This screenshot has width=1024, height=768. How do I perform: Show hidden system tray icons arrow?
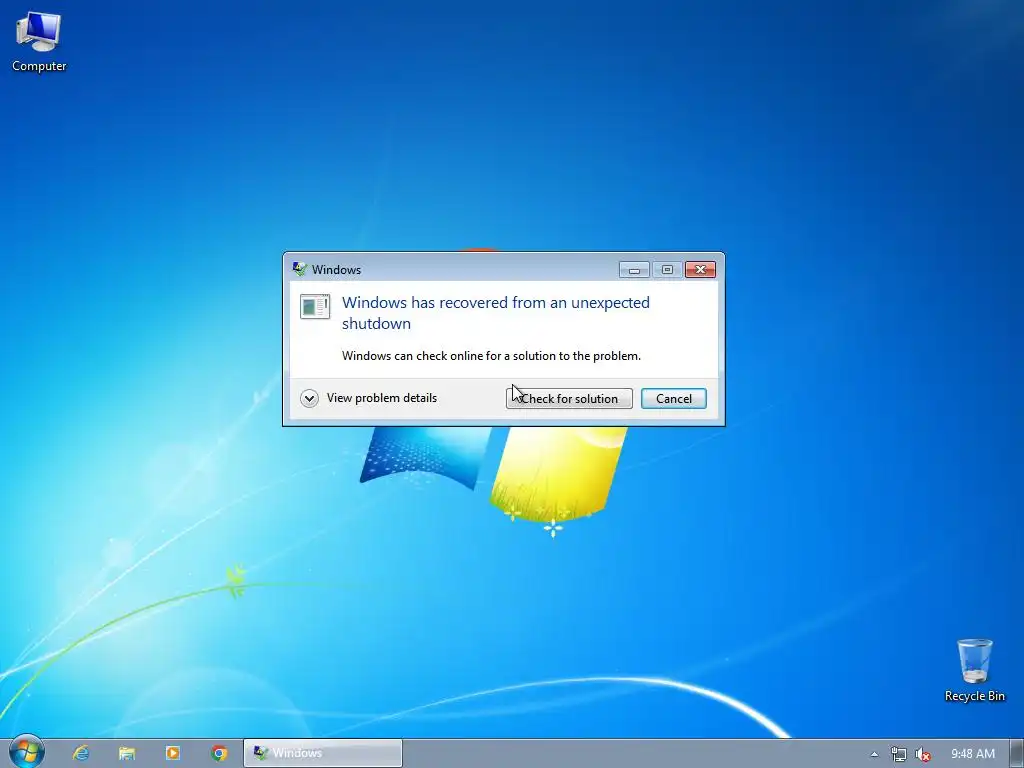coord(874,754)
